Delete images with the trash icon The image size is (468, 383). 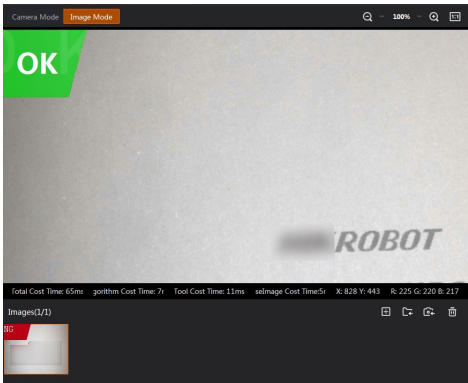point(452,312)
